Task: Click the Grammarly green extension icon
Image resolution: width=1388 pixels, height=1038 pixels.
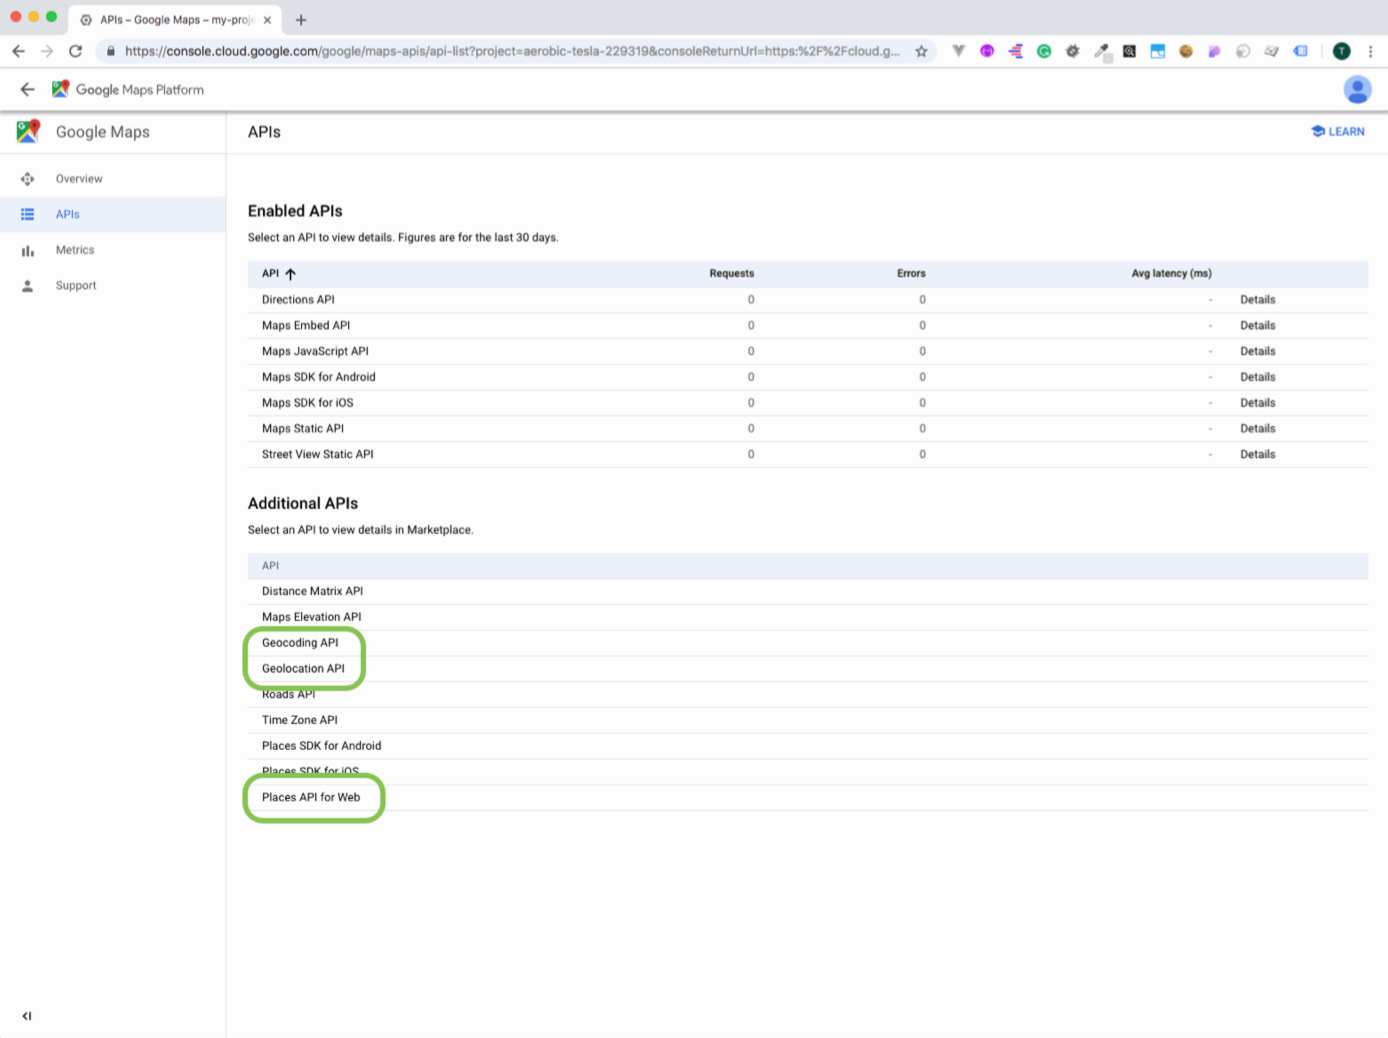Action: point(1044,51)
